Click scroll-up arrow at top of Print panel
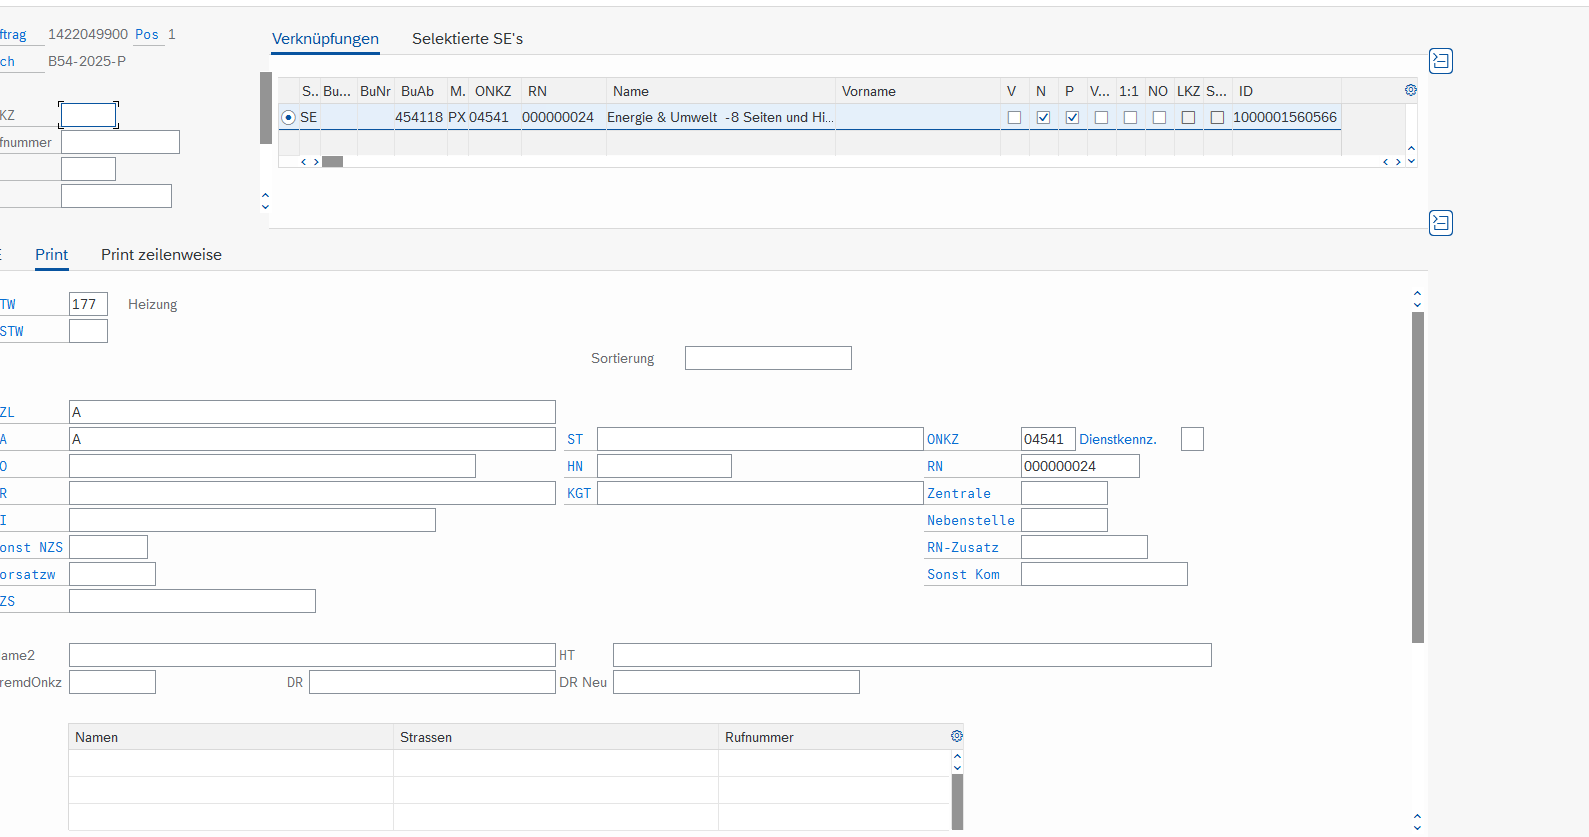Viewport: 1589px width, 837px height. [1417, 294]
